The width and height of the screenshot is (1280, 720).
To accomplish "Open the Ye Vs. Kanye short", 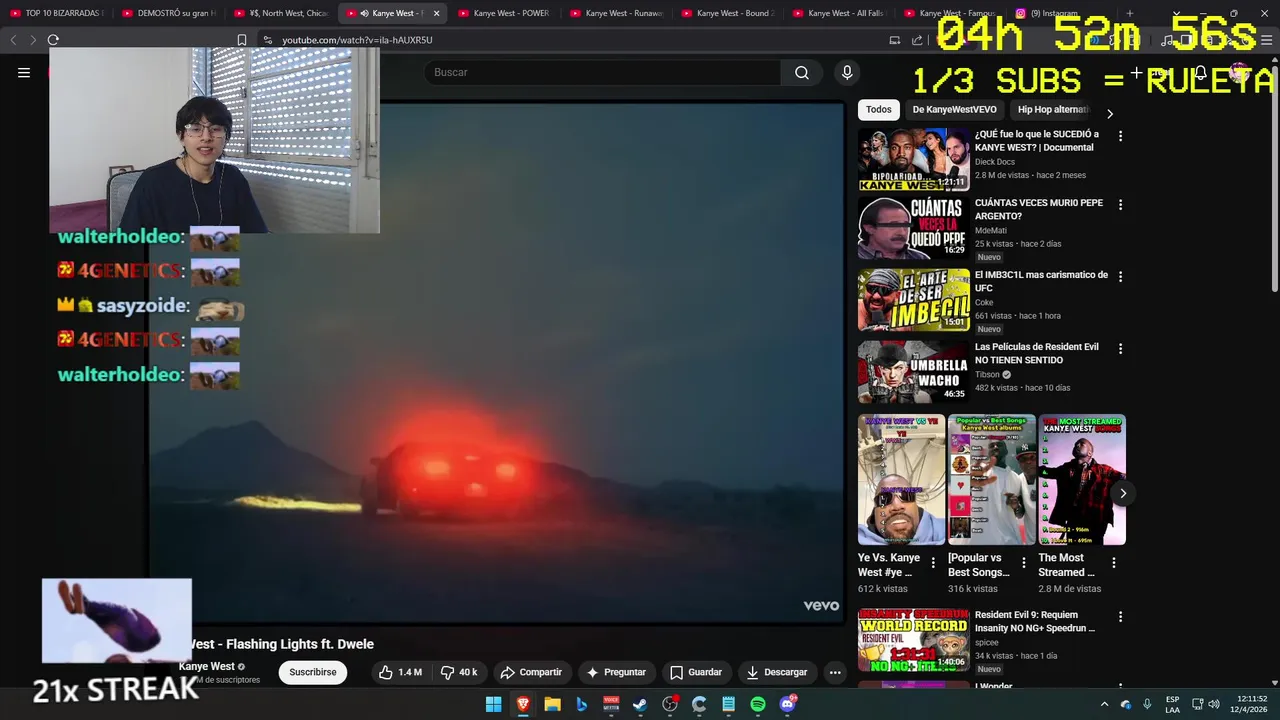I will [901, 480].
